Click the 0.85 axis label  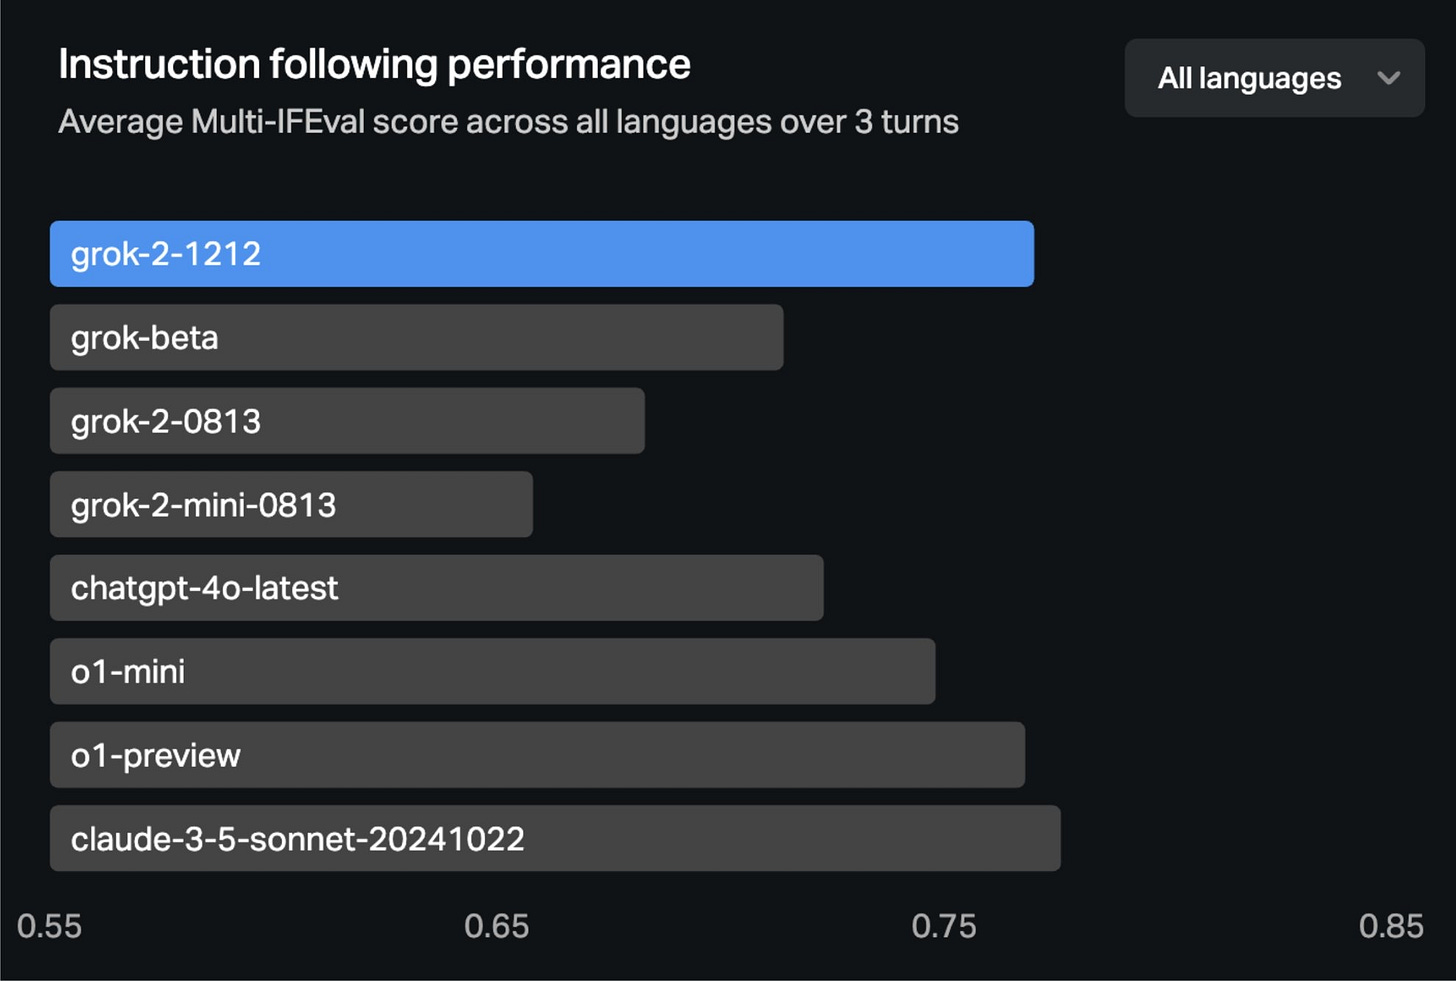tap(1391, 926)
